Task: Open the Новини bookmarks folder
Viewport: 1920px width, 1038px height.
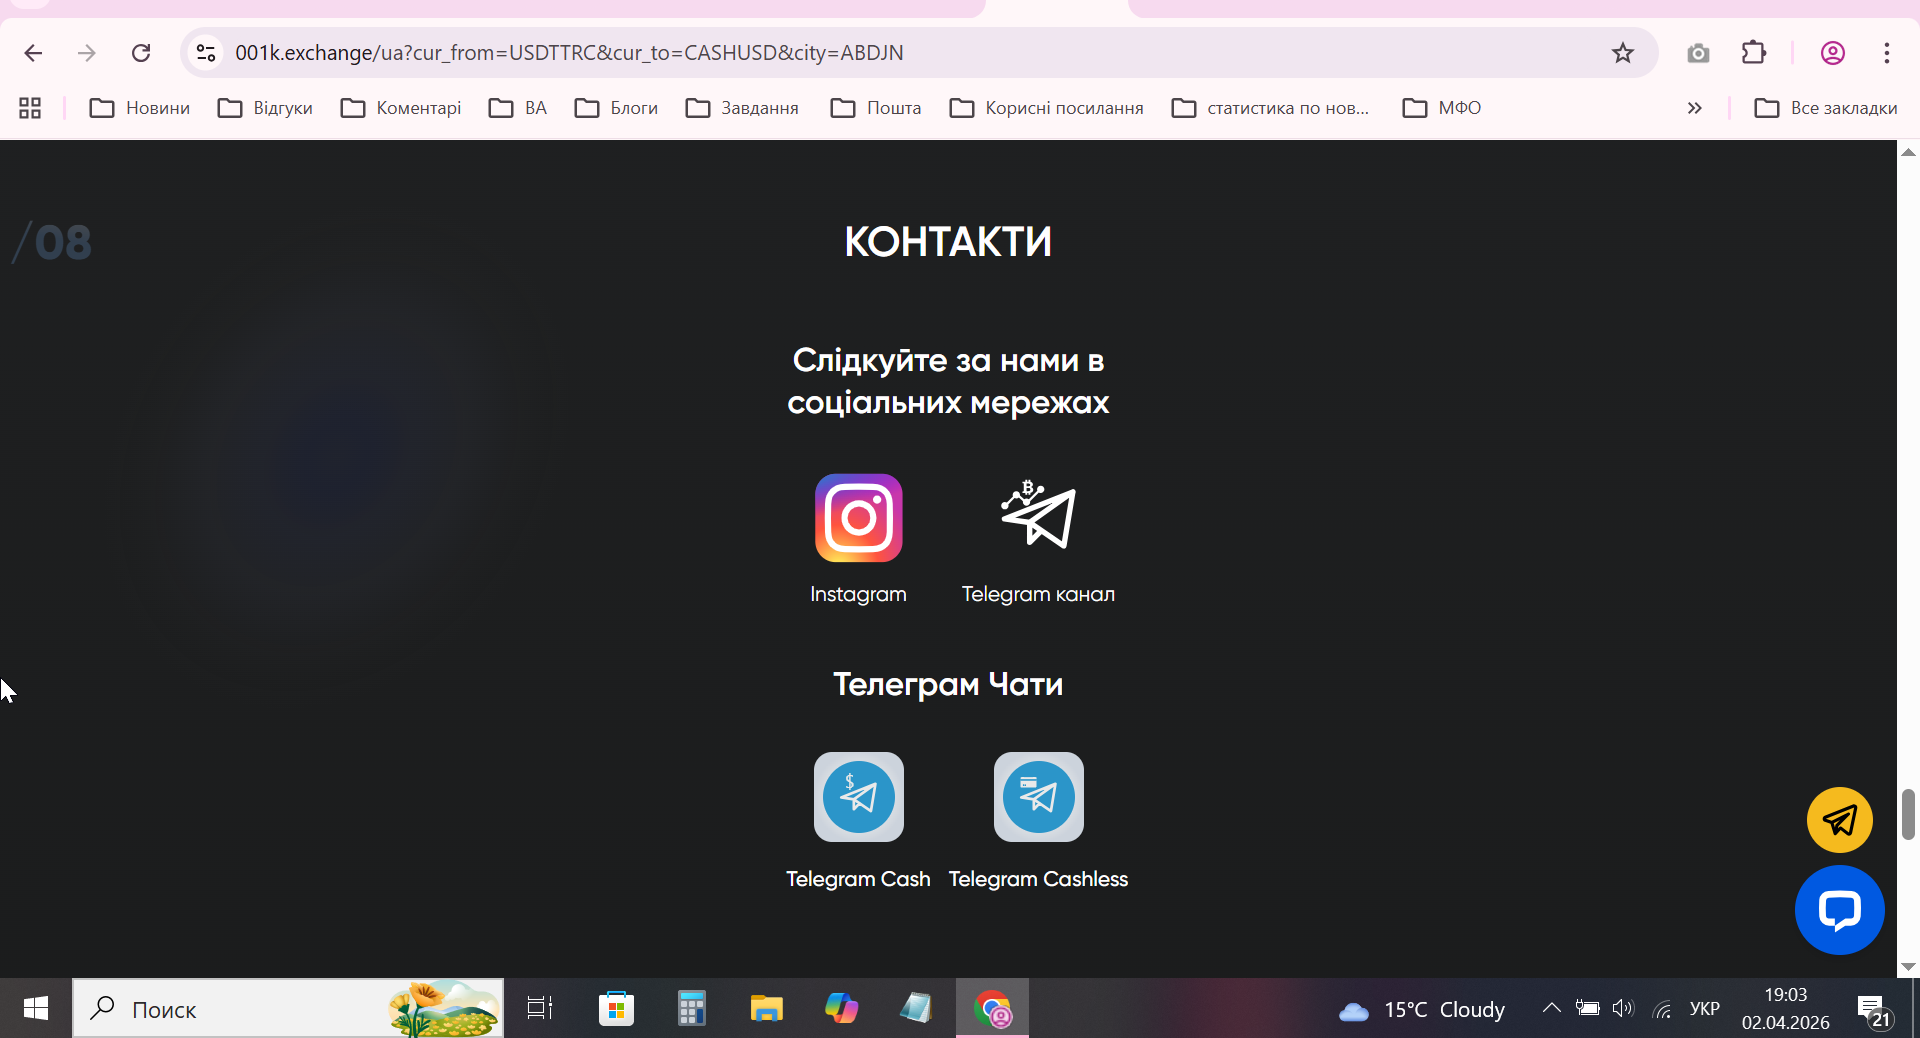Action: click(x=140, y=108)
